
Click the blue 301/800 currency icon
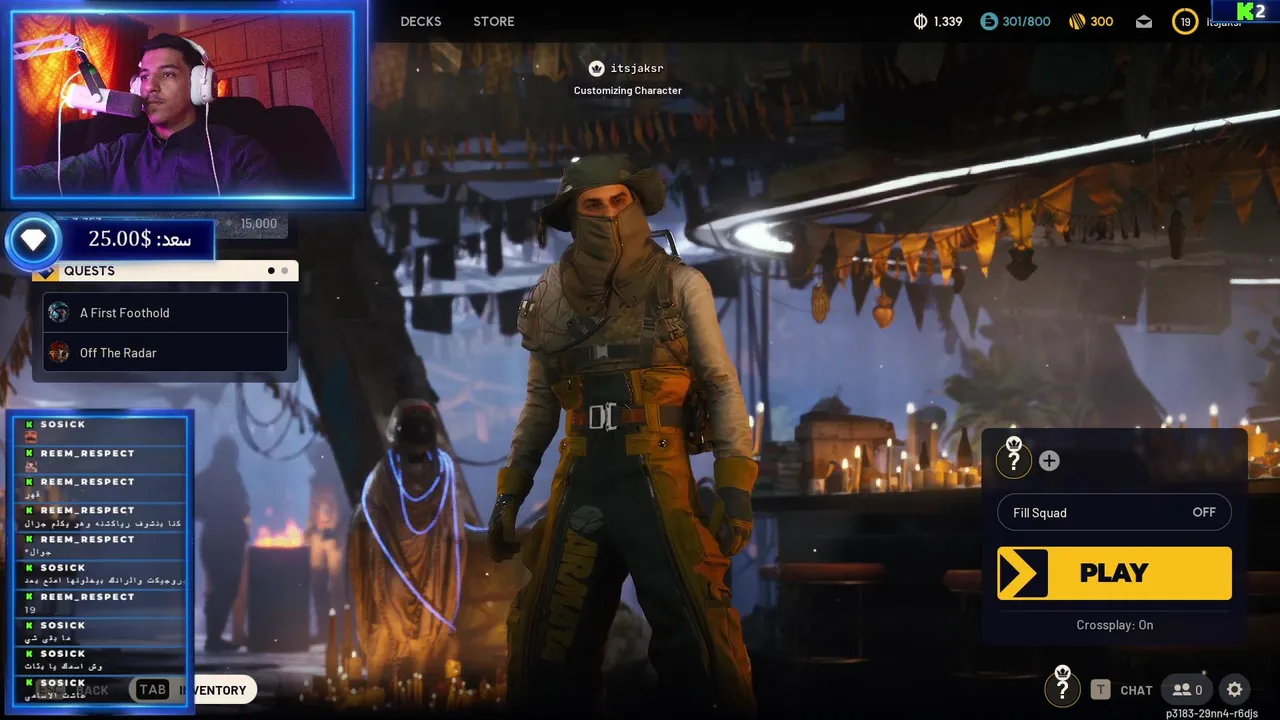989,21
